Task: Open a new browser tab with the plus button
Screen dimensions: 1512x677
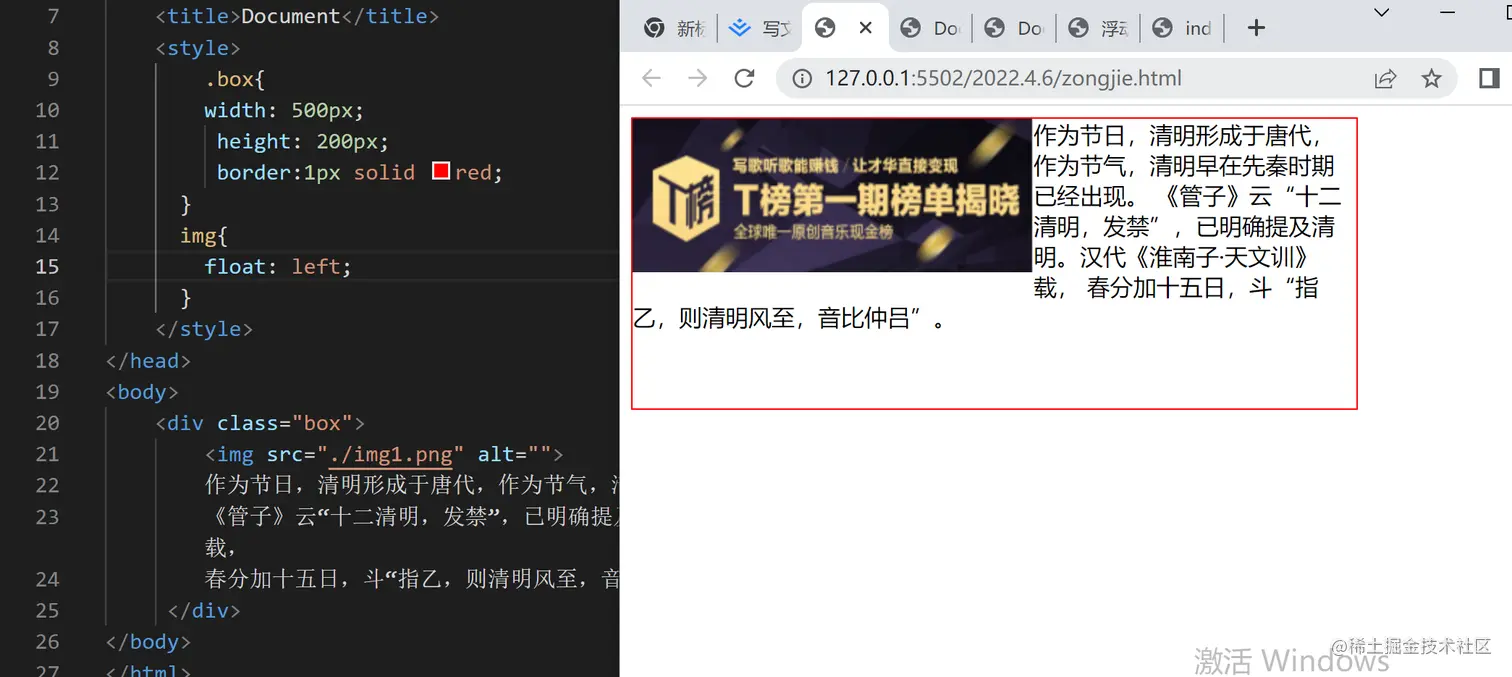Action: point(1257,28)
